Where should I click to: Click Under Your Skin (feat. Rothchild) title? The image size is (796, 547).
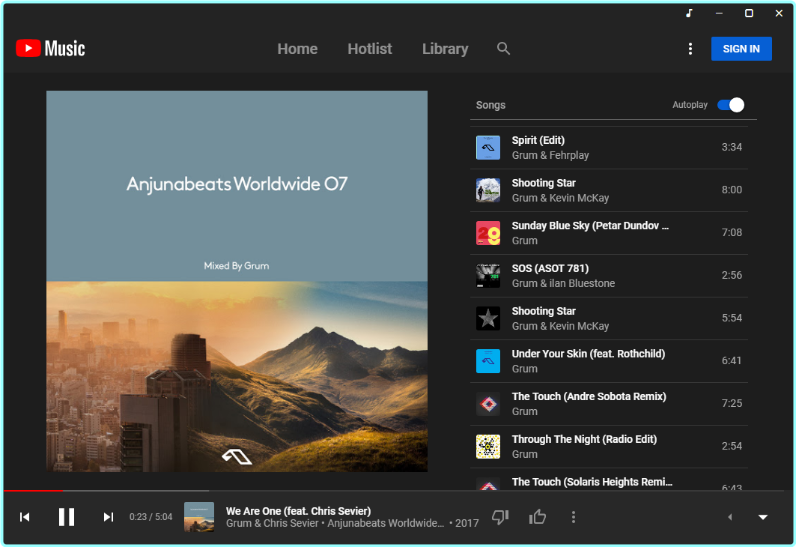(588, 354)
